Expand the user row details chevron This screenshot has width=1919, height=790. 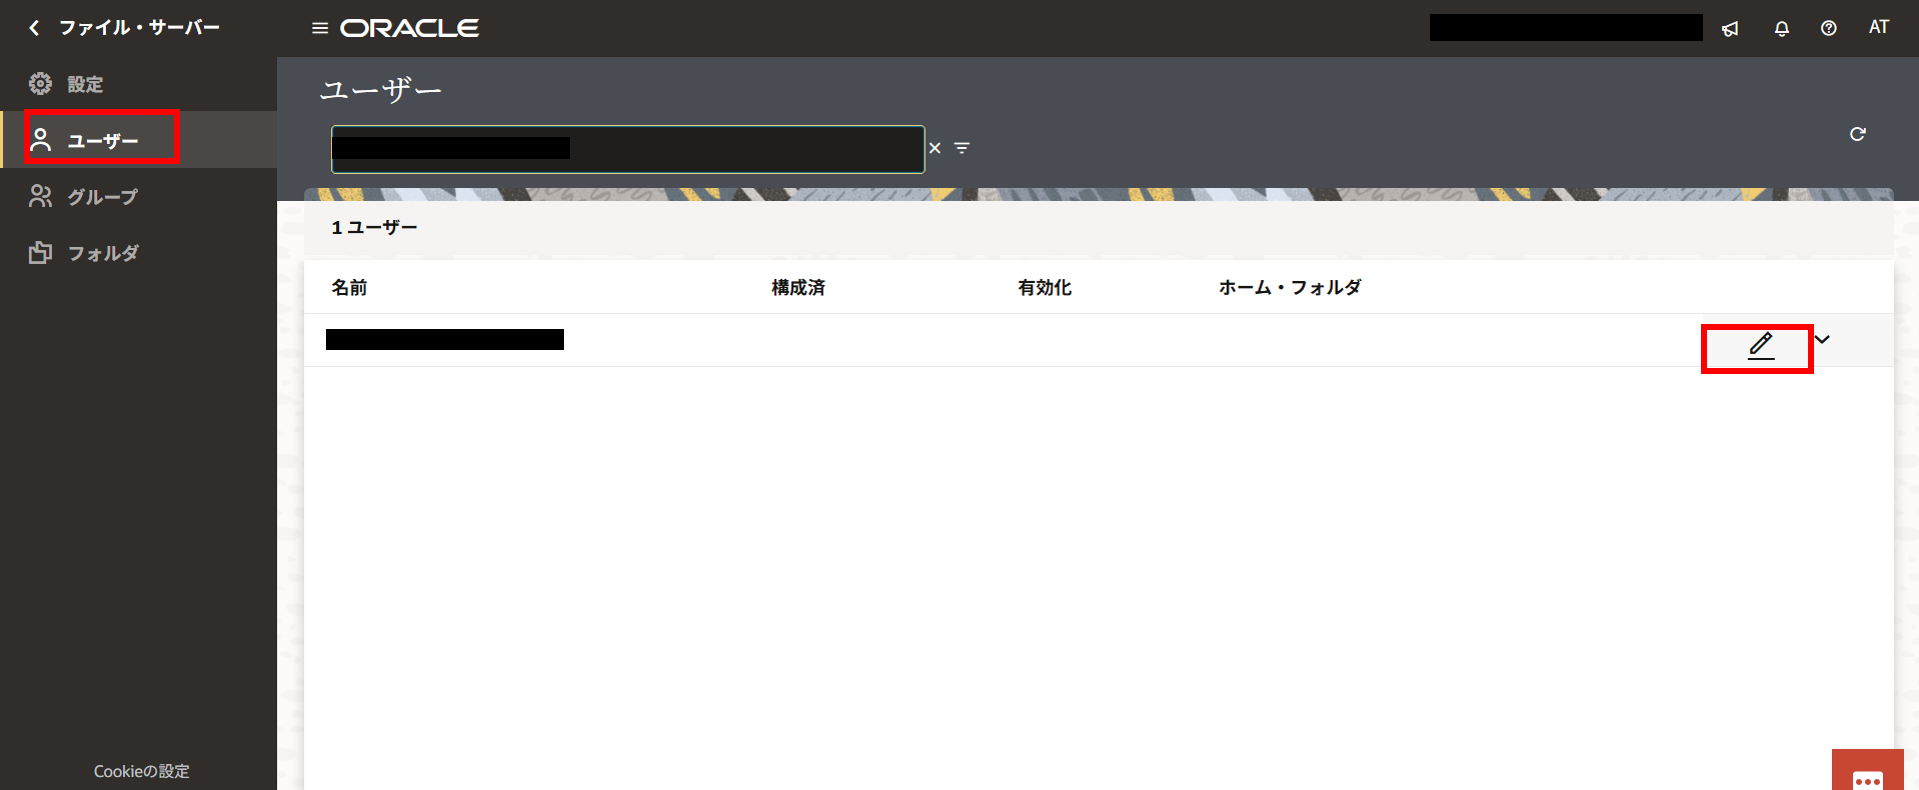(x=1822, y=340)
